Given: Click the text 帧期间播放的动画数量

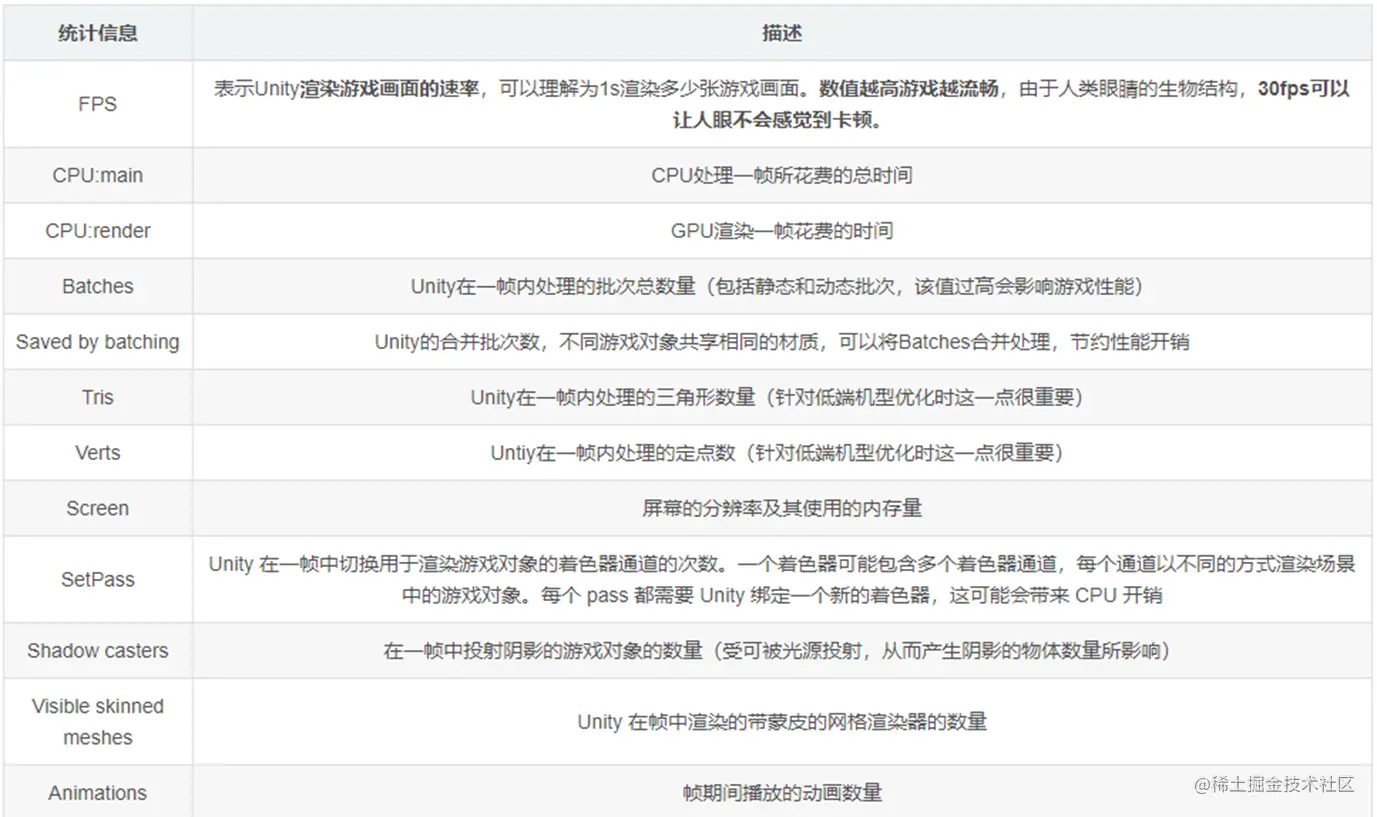Looking at the screenshot, I should click(782, 793).
